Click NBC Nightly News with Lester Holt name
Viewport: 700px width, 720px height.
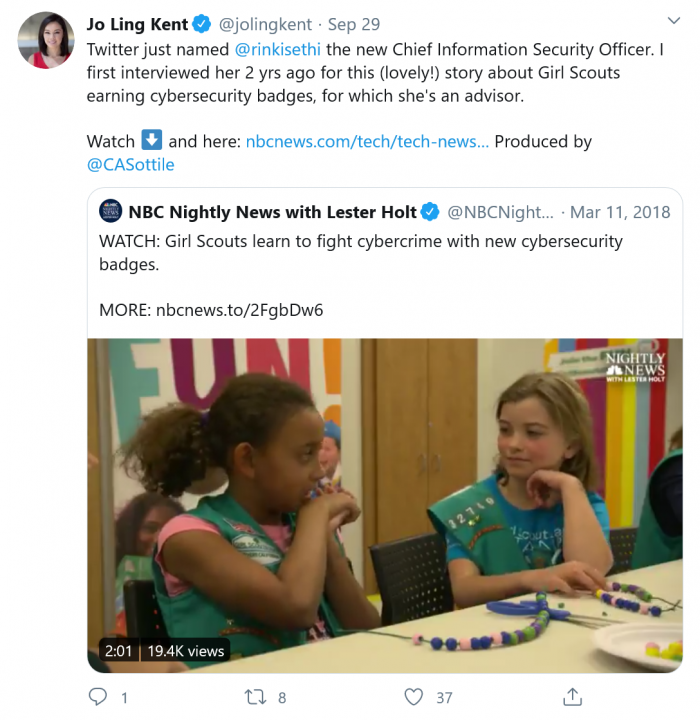[272, 212]
